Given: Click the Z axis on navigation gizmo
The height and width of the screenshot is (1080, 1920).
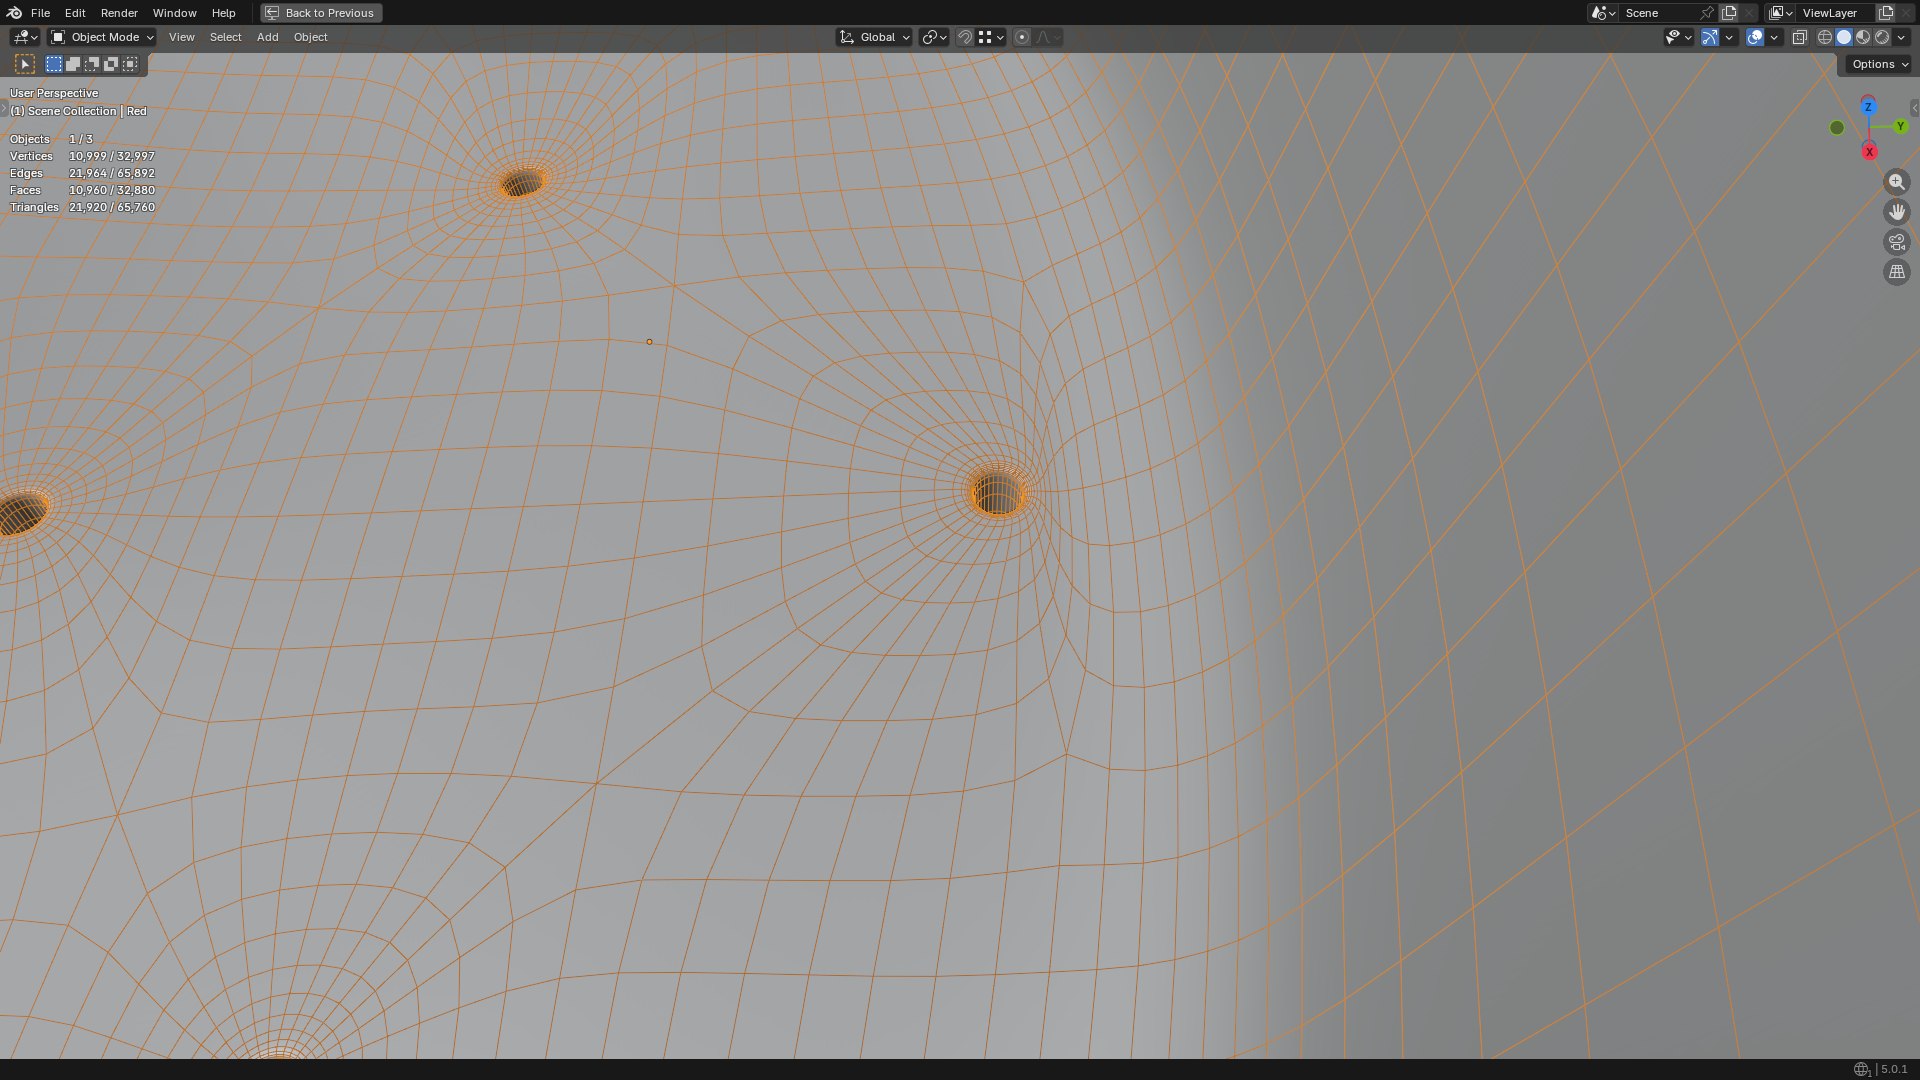Looking at the screenshot, I should point(1868,107).
